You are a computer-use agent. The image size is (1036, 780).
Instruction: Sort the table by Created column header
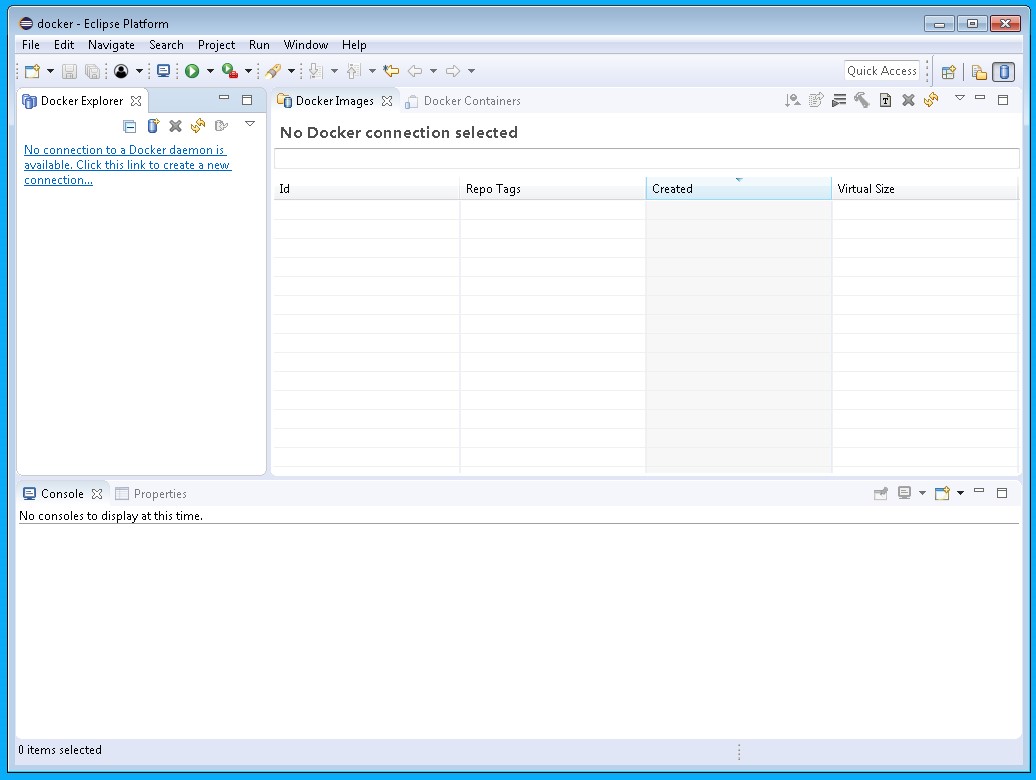[738, 189]
